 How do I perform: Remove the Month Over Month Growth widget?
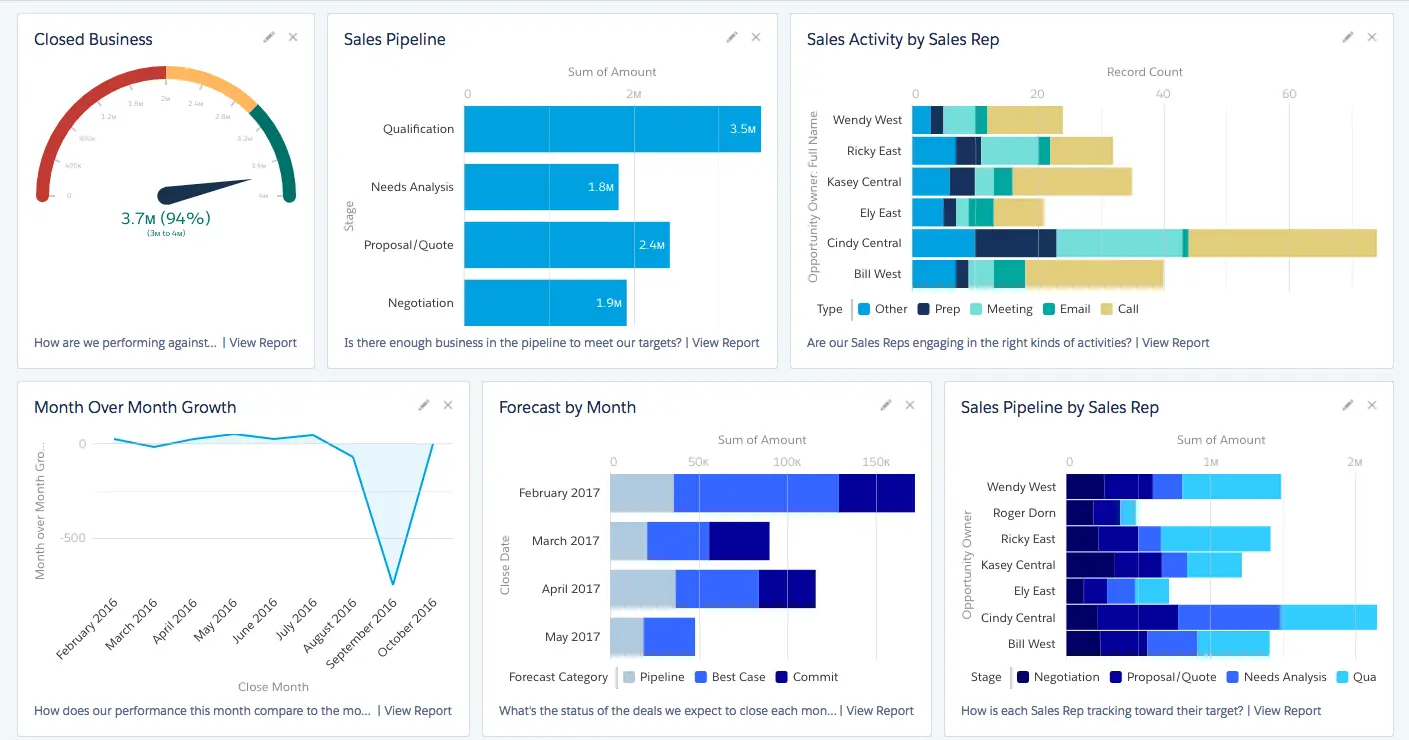point(448,404)
